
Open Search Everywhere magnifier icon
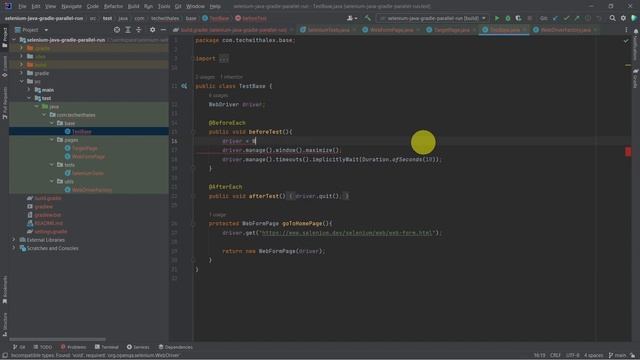click(x=612, y=18)
